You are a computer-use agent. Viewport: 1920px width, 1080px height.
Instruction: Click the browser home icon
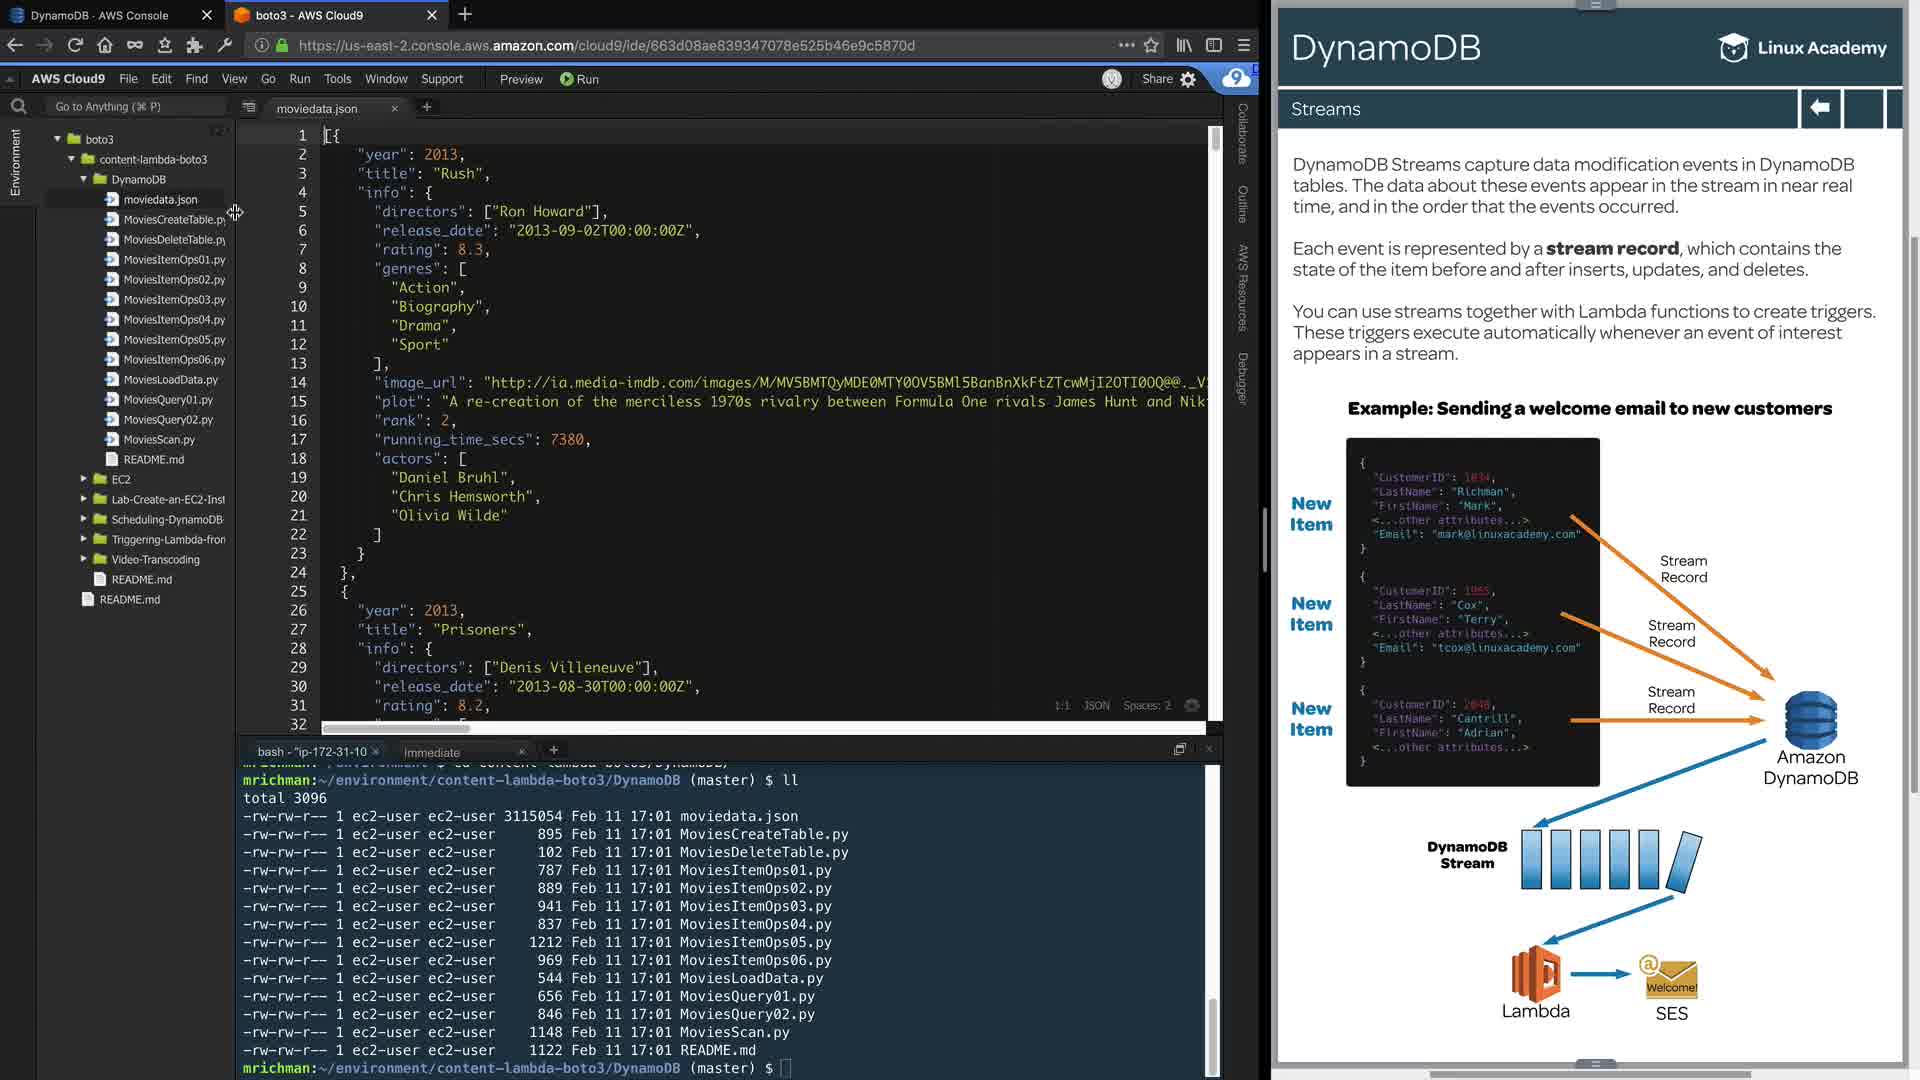105,45
